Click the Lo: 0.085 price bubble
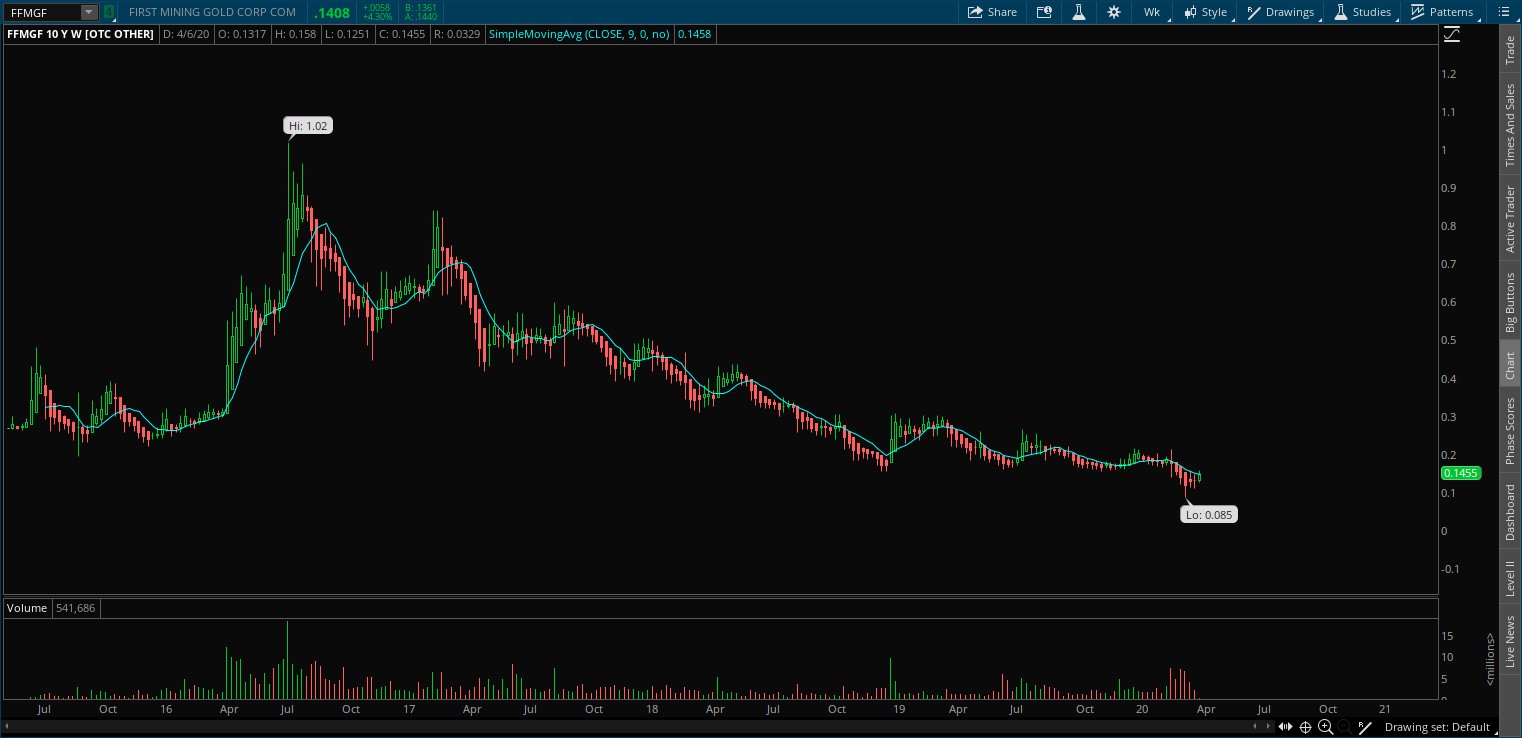Image resolution: width=1522 pixels, height=738 pixels. pos(1209,515)
